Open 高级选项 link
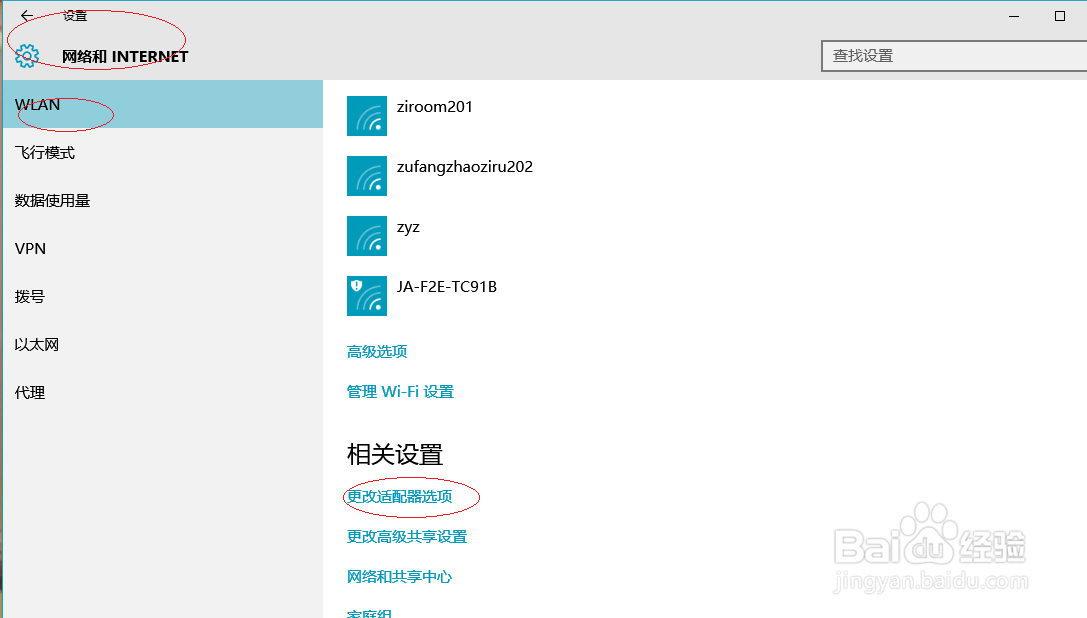The image size is (1087, 618). (376, 351)
